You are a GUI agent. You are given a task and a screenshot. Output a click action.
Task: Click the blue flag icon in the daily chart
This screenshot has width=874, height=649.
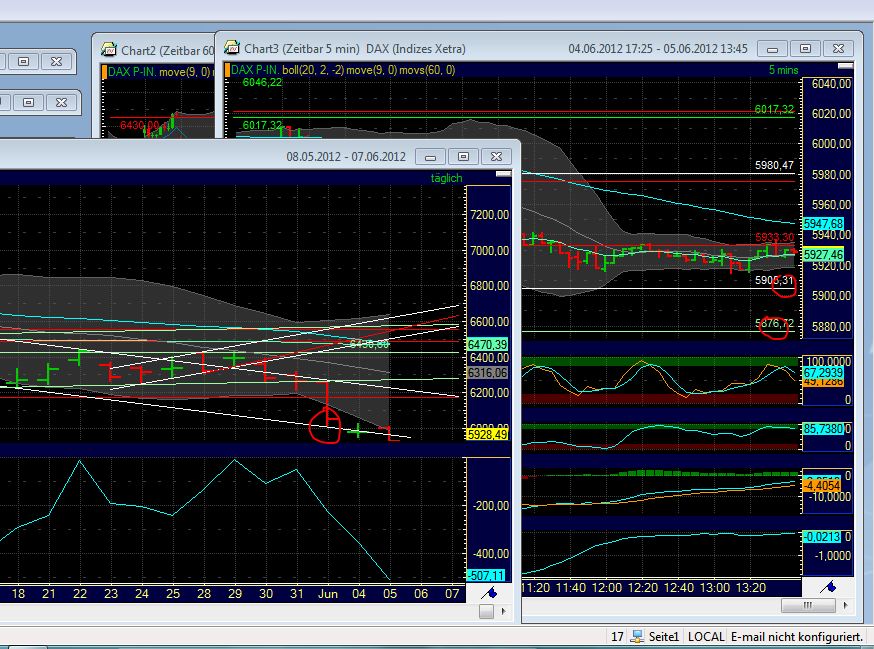coord(489,593)
